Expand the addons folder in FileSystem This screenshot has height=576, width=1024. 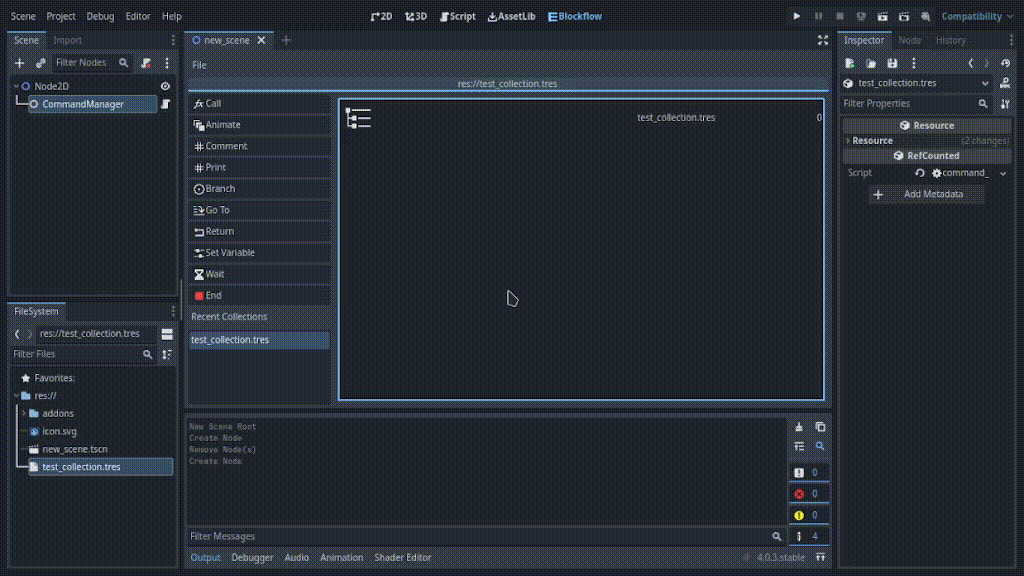[x=23, y=413]
